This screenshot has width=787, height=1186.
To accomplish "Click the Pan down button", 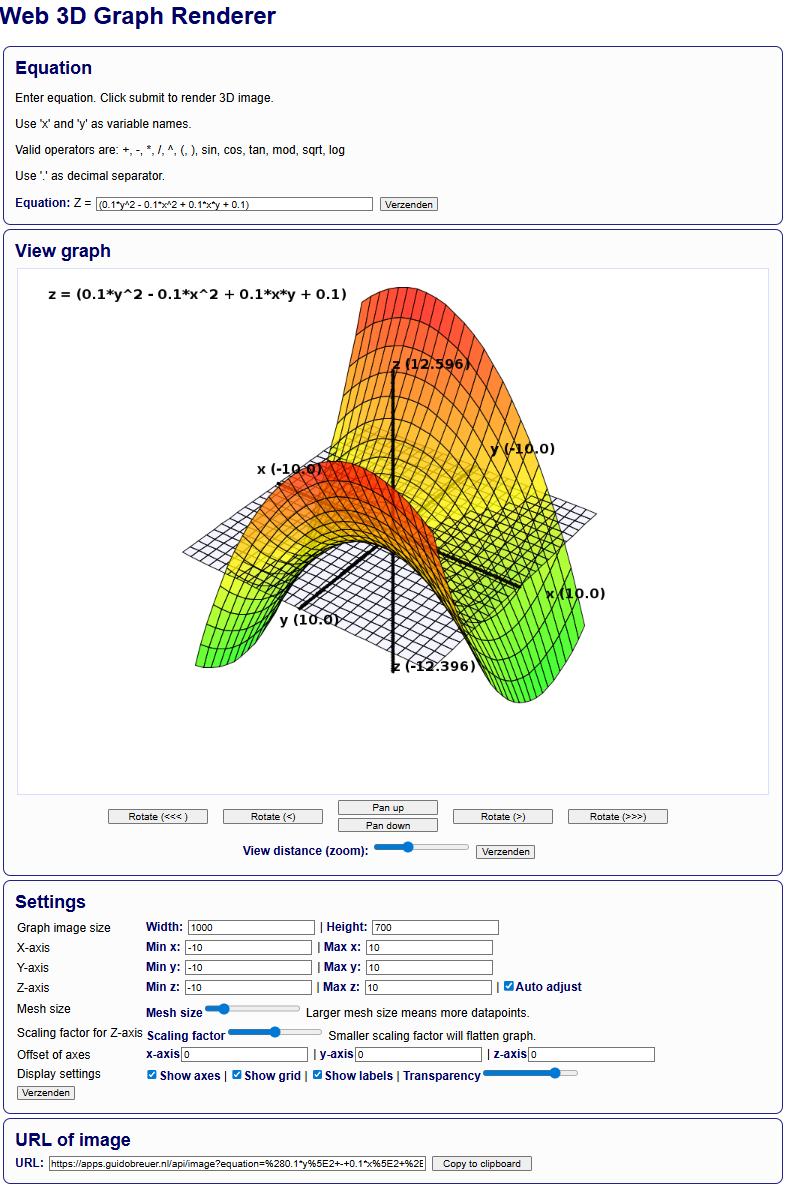I will click(388, 825).
